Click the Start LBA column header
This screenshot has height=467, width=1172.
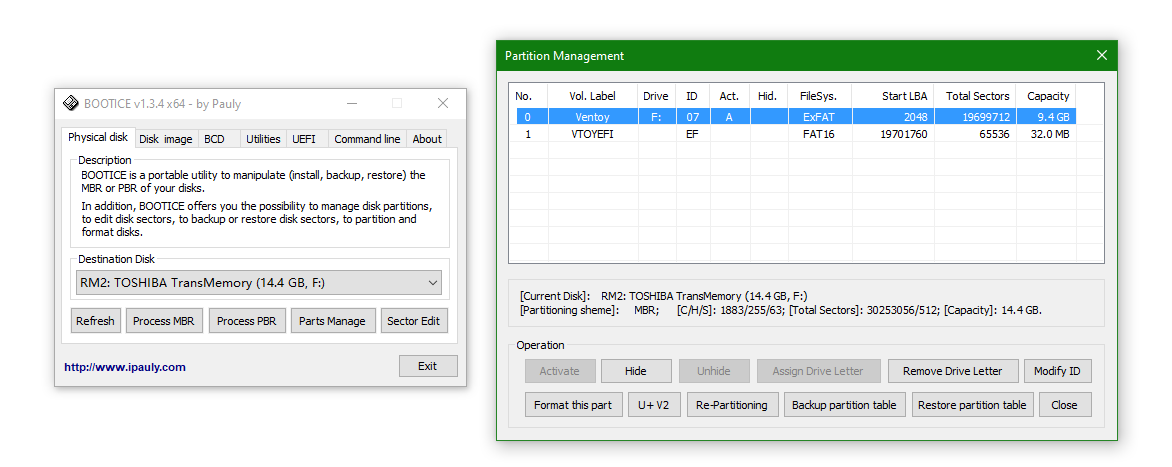pyautogui.click(x=893, y=96)
